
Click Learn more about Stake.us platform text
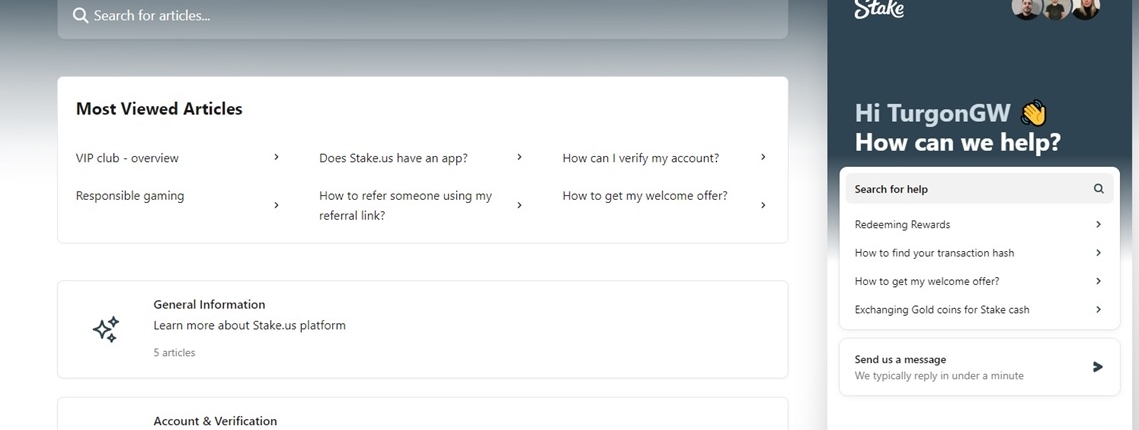pos(249,325)
